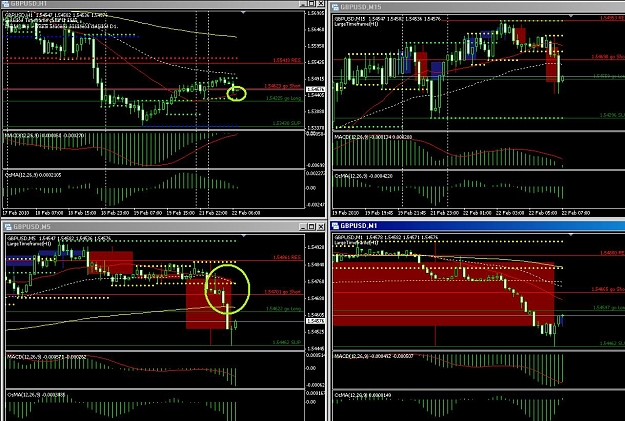Maximize the GBPUSD,H1 chart window
The height and width of the screenshot is (421, 625).
[312, 4]
